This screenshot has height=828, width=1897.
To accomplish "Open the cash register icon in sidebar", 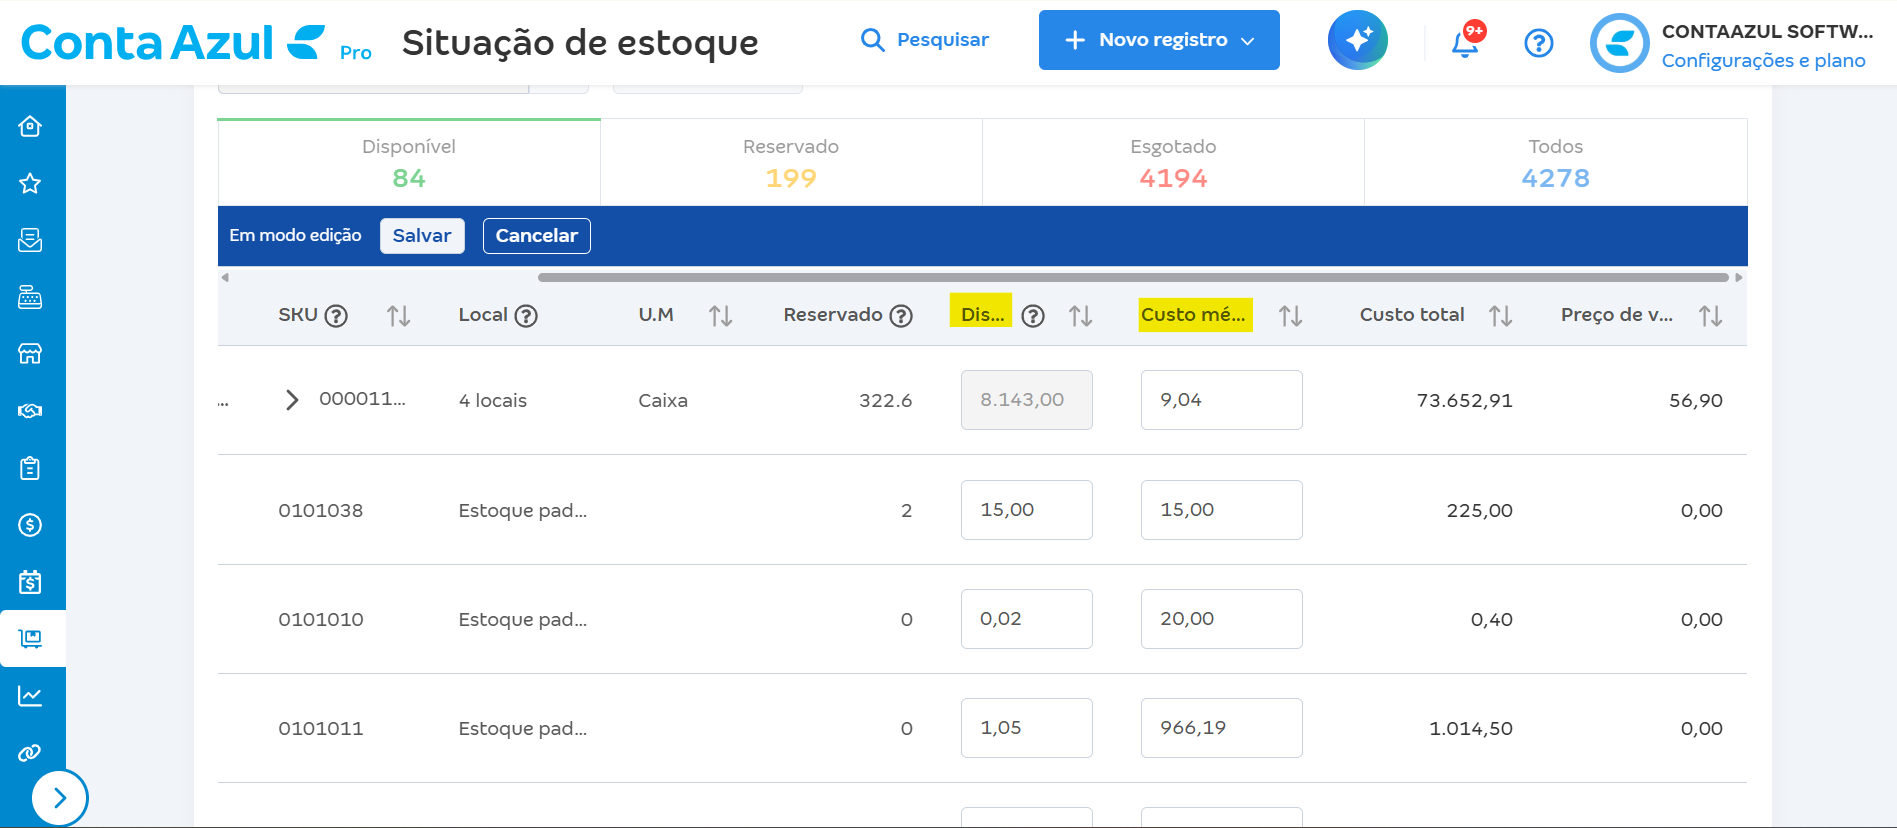I will coord(30,297).
